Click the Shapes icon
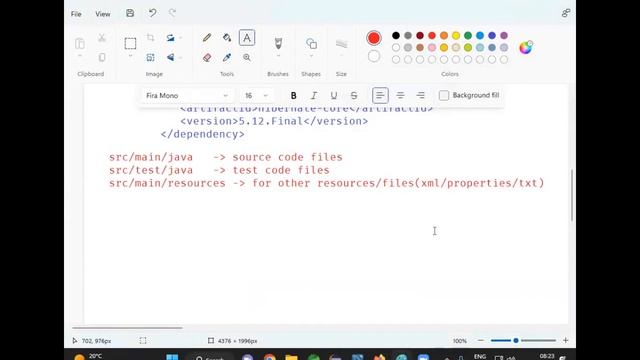The height and width of the screenshot is (360, 640). pos(311,43)
